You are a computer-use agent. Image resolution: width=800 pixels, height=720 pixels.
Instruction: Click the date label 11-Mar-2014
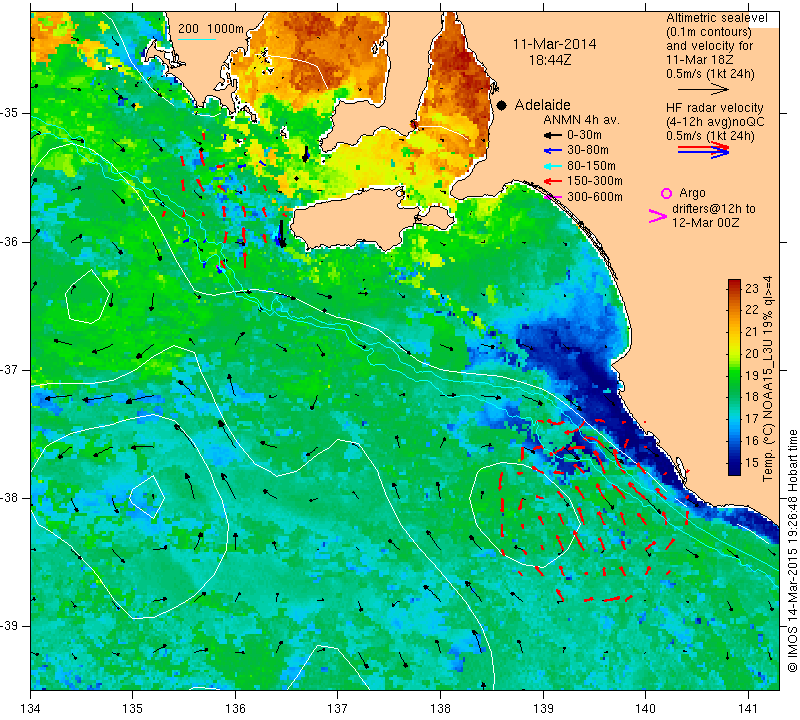coord(554,44)
